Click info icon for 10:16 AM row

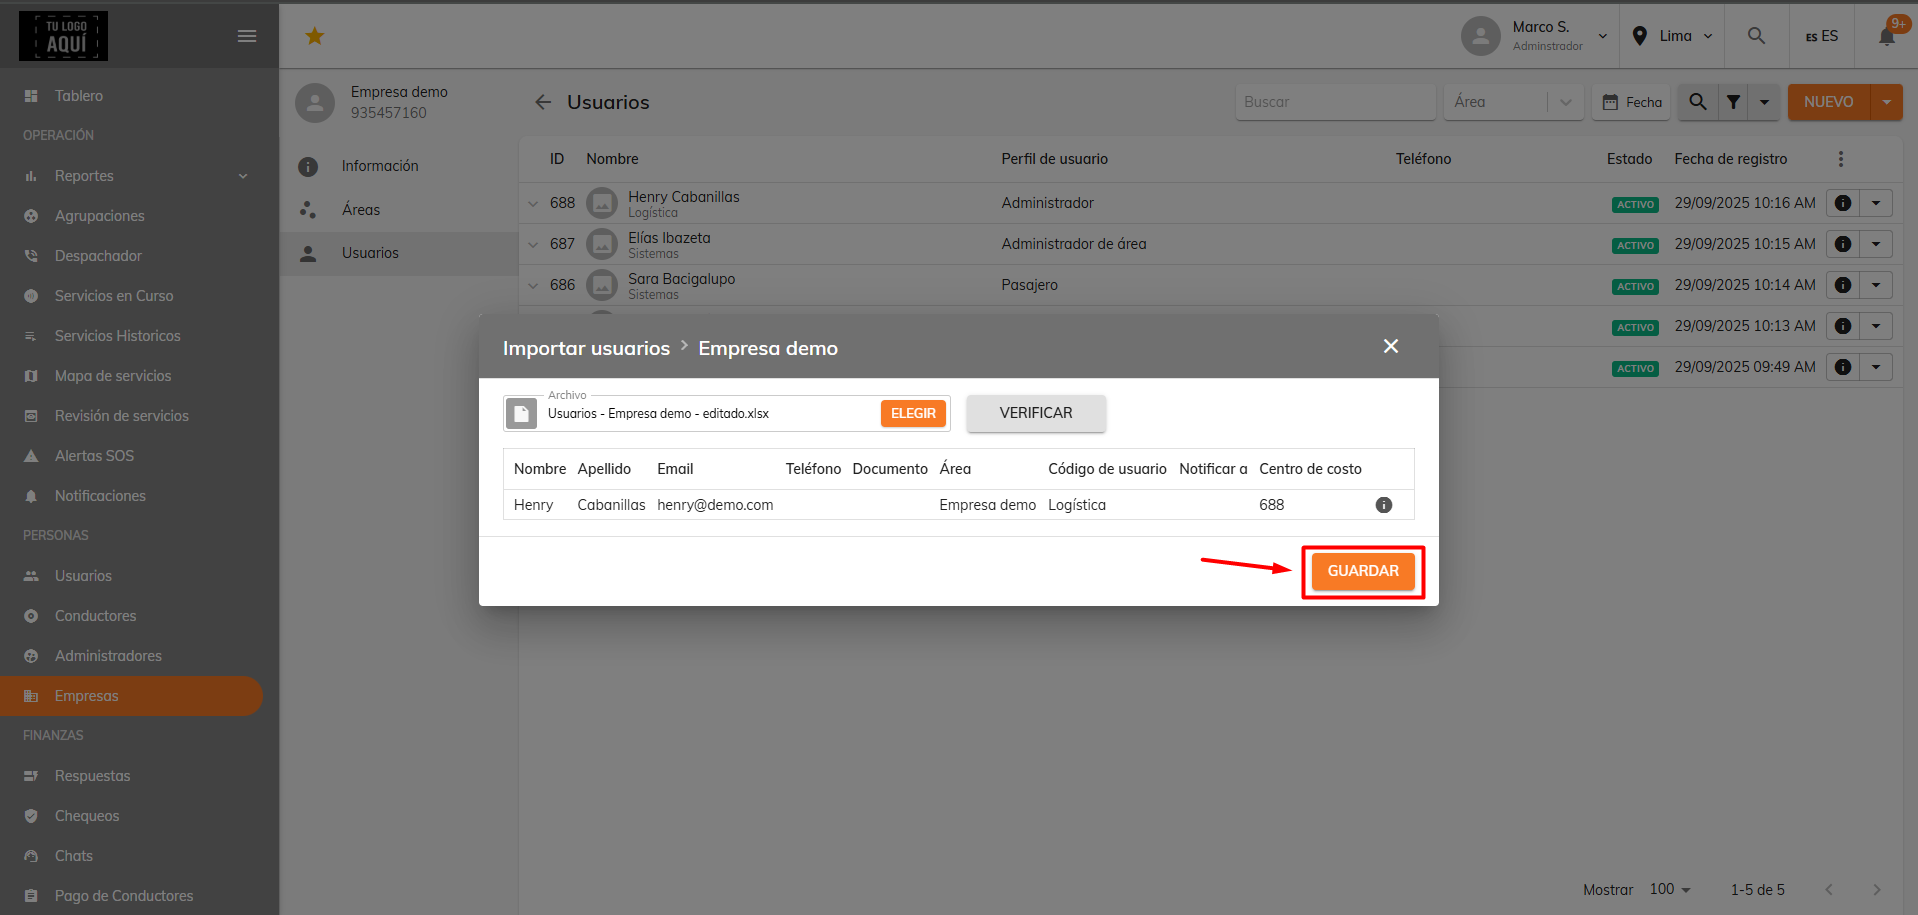pos(1843,203)
